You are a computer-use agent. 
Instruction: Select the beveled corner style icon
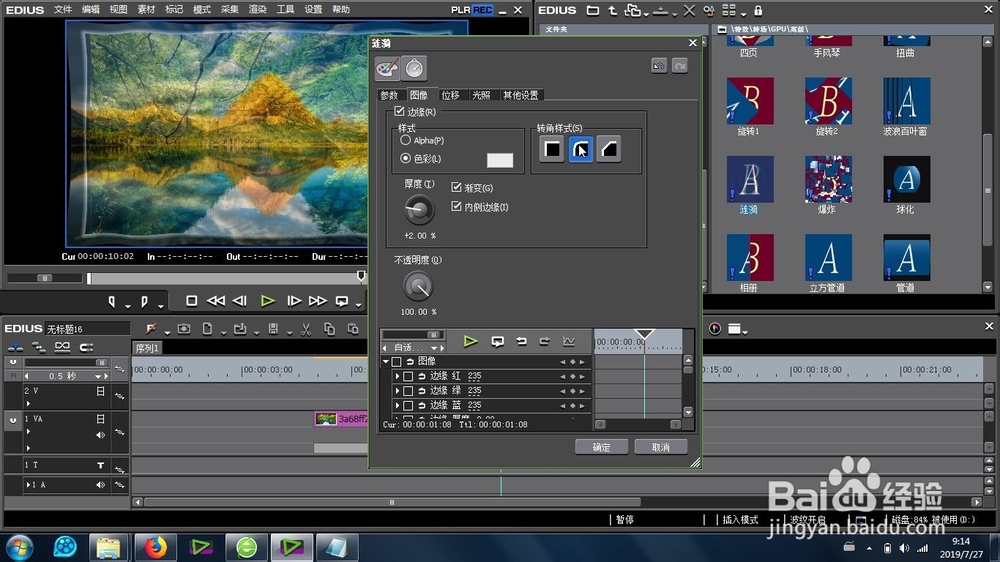coord(609,150)
